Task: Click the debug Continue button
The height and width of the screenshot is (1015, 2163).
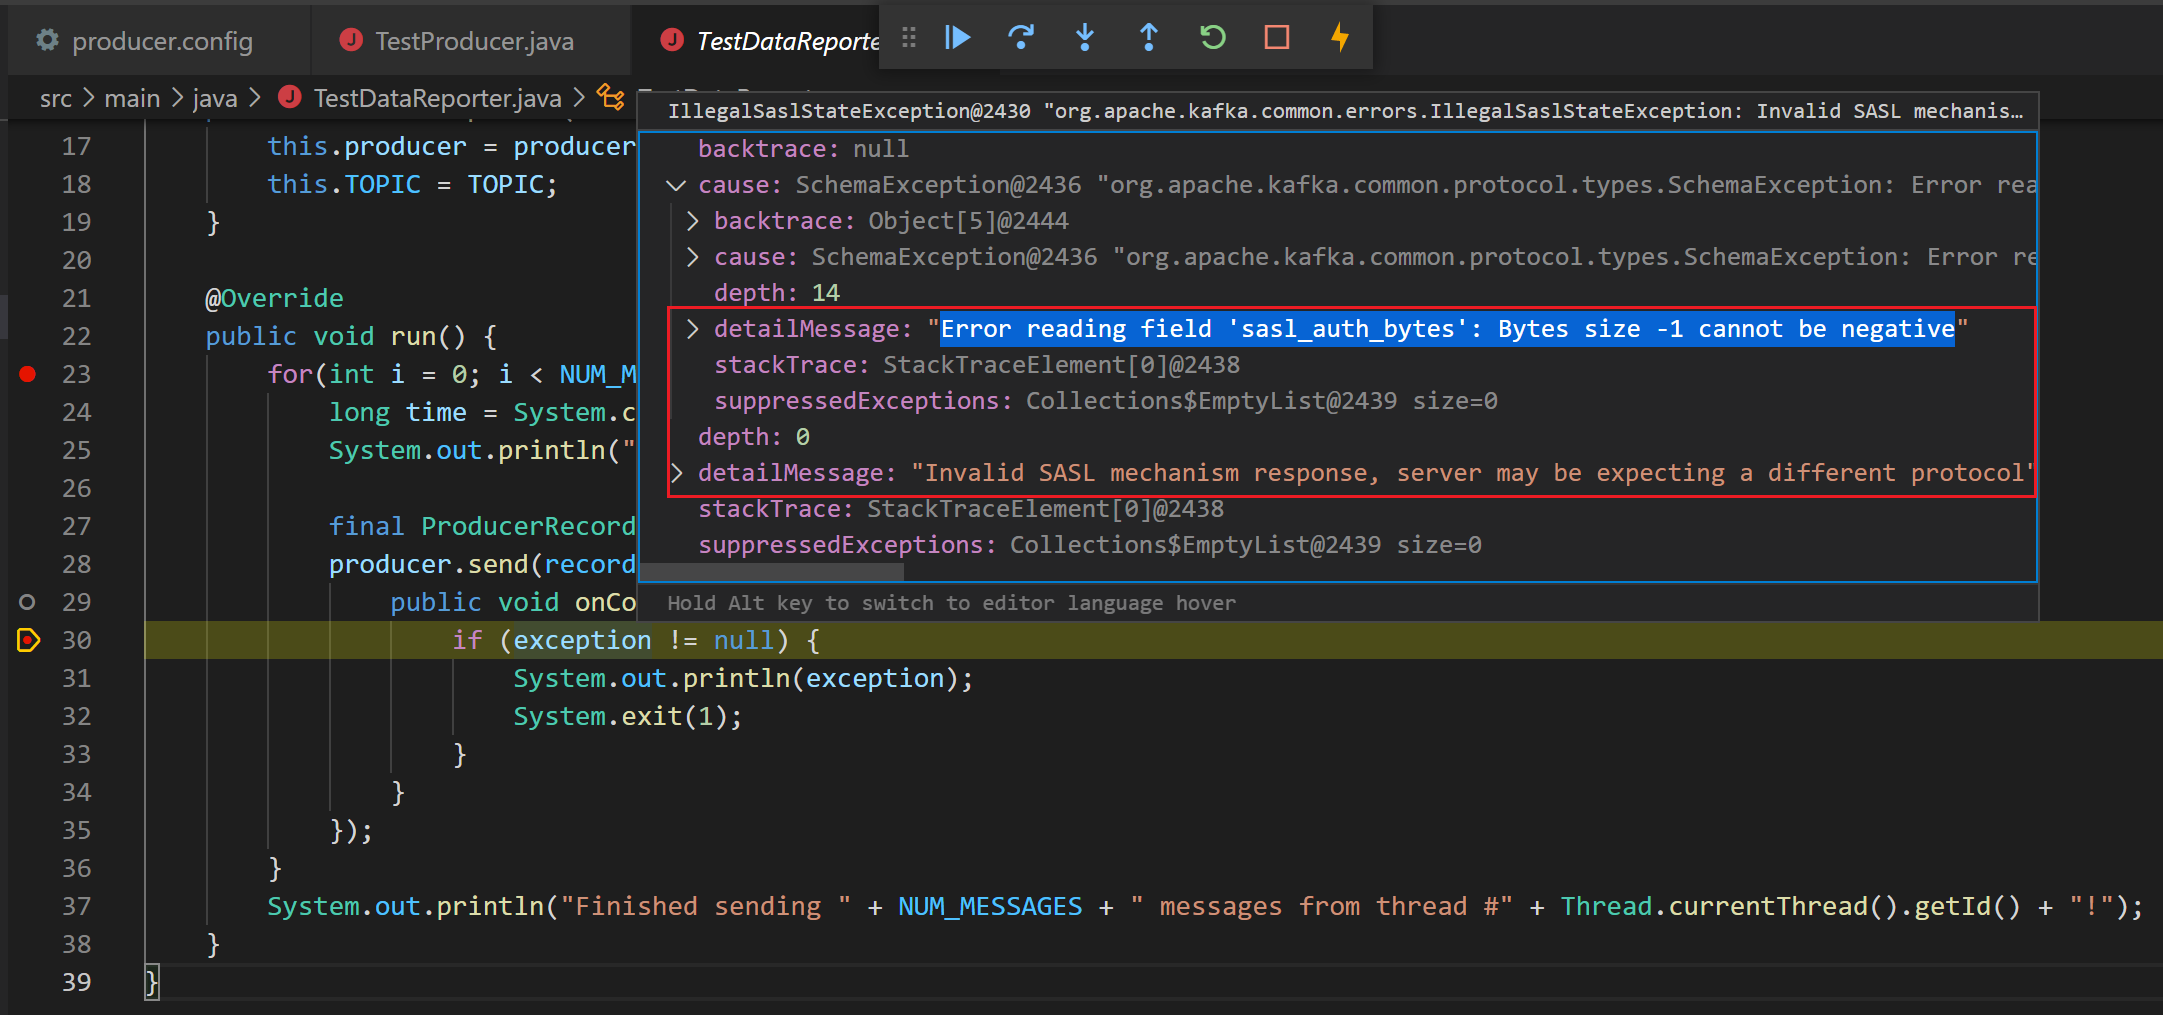Action: [957, 38]
